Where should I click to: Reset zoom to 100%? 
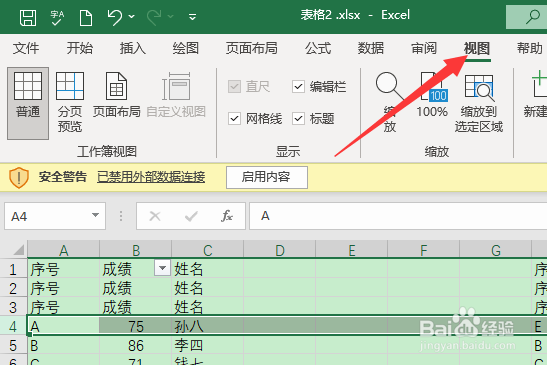coord(432,95)
